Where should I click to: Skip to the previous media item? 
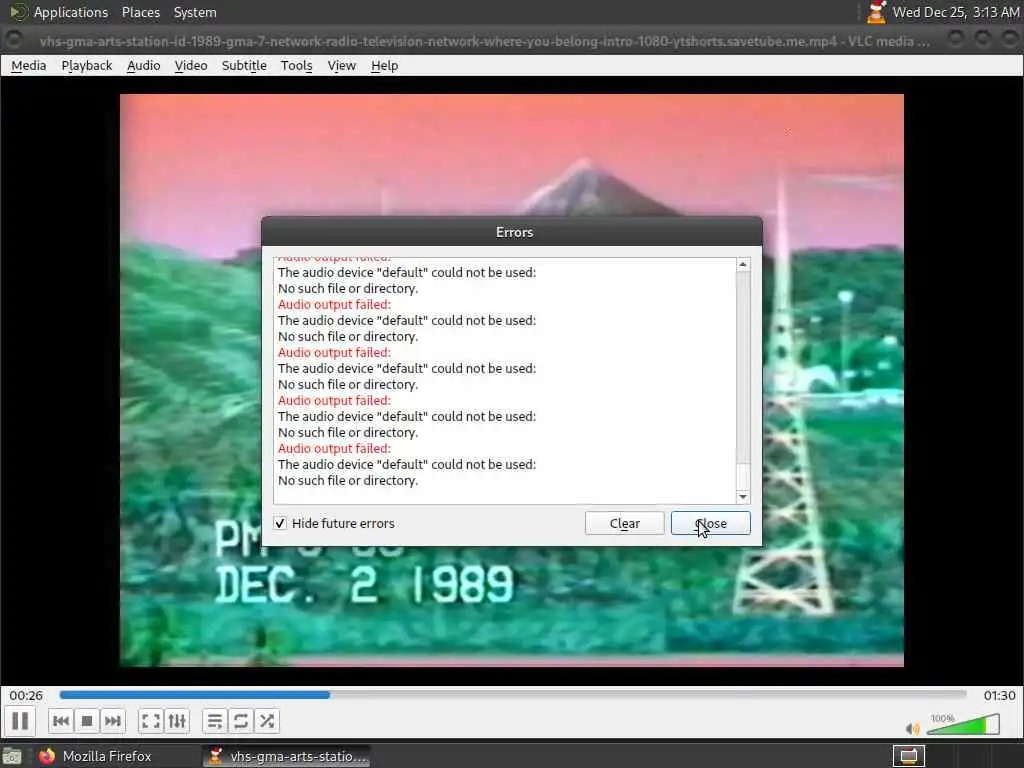(61, 721)
